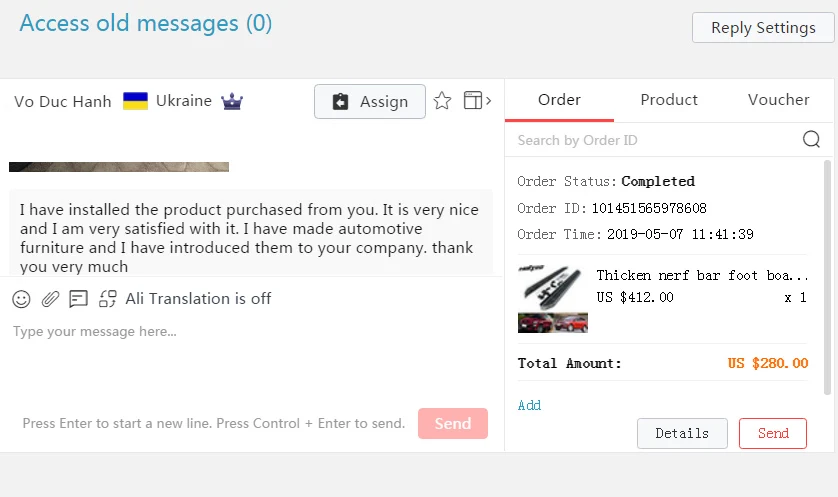Open the emoji picker
This screenshot has width=838, height=497.
coord(21,299)
